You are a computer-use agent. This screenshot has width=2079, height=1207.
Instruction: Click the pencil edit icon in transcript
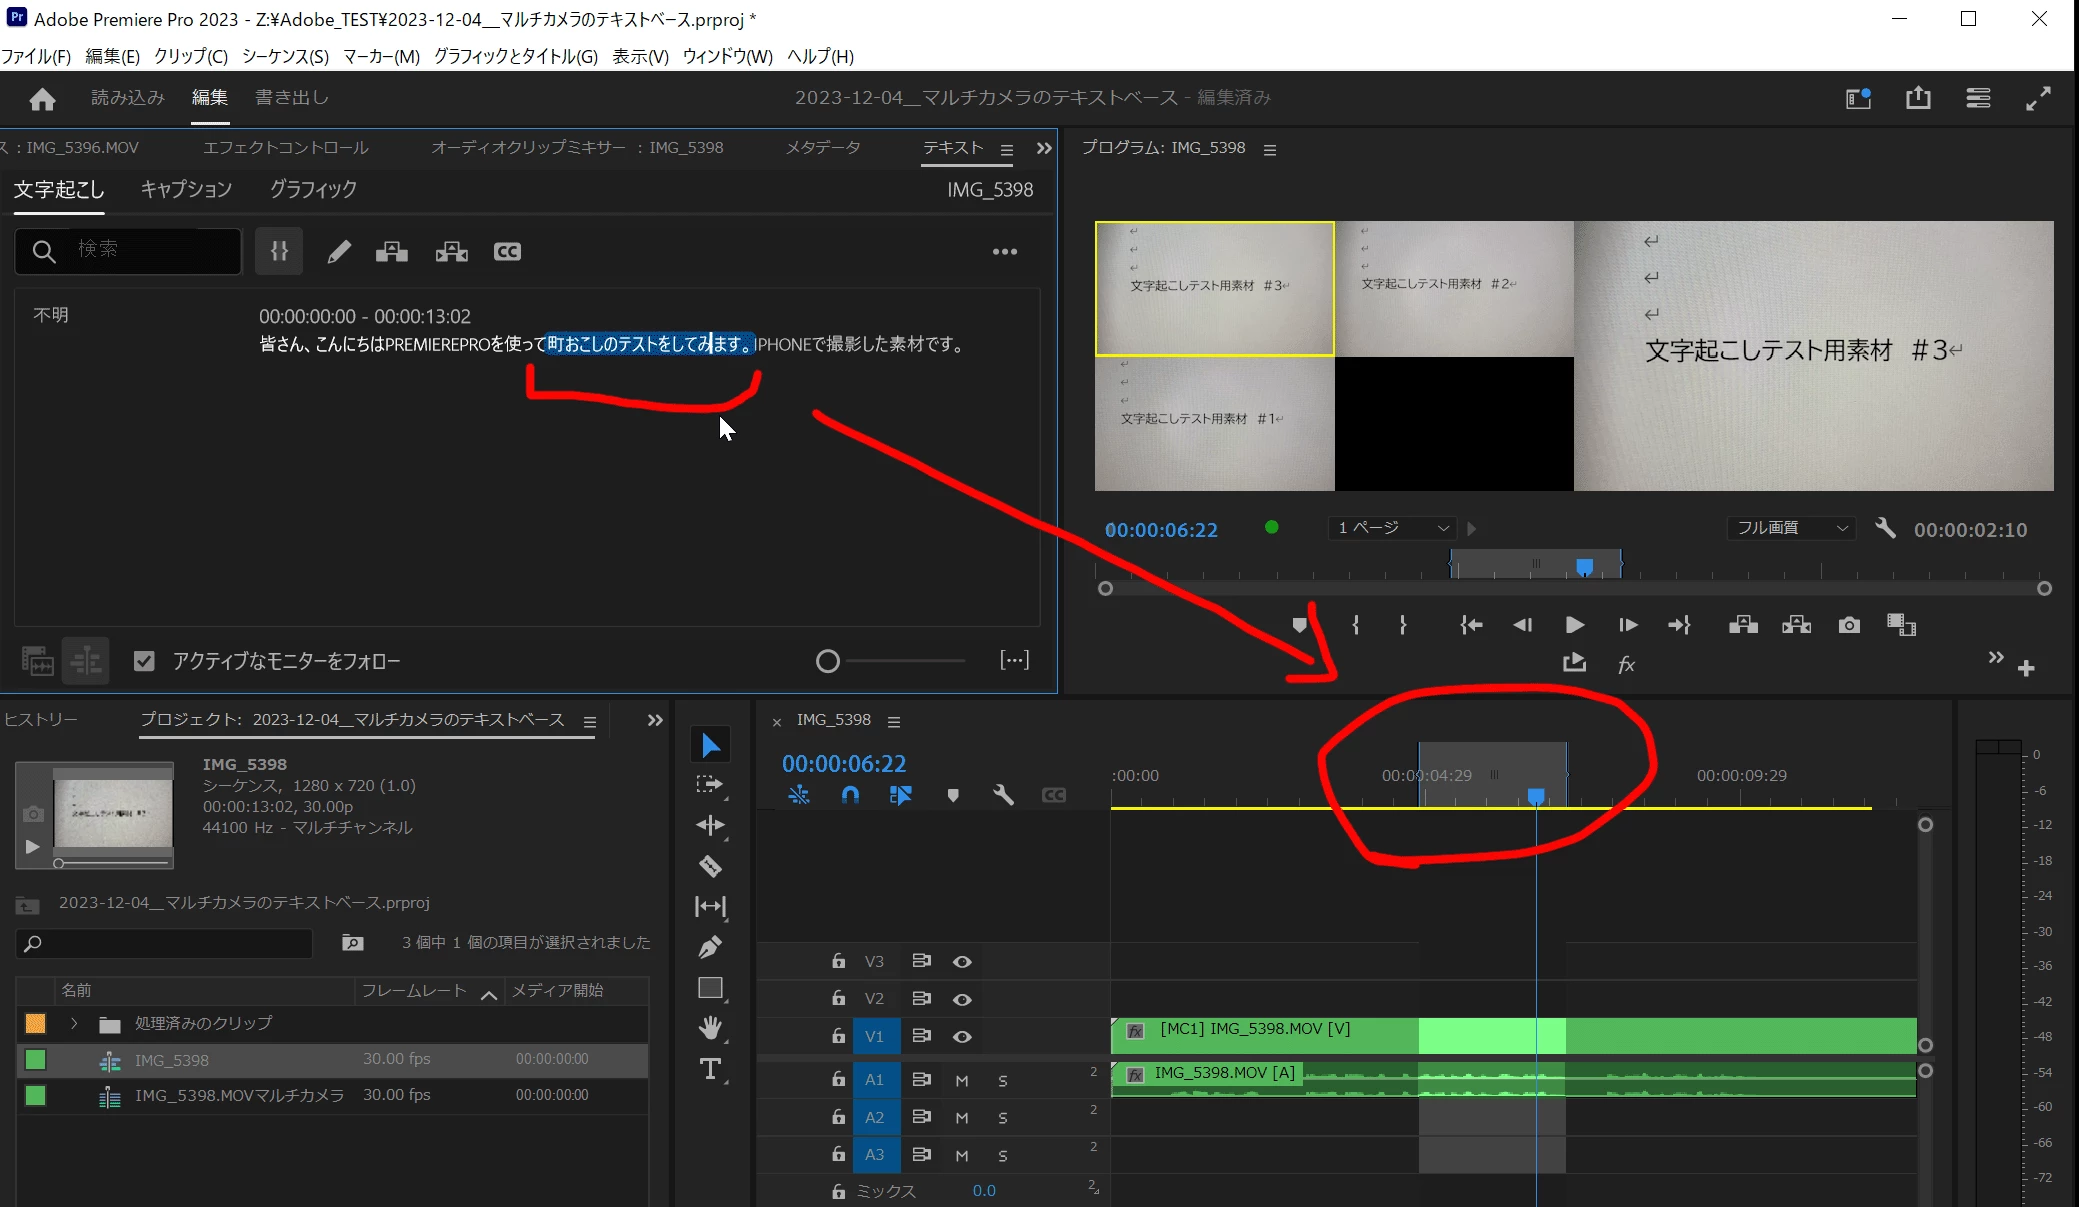coord(339,252)
